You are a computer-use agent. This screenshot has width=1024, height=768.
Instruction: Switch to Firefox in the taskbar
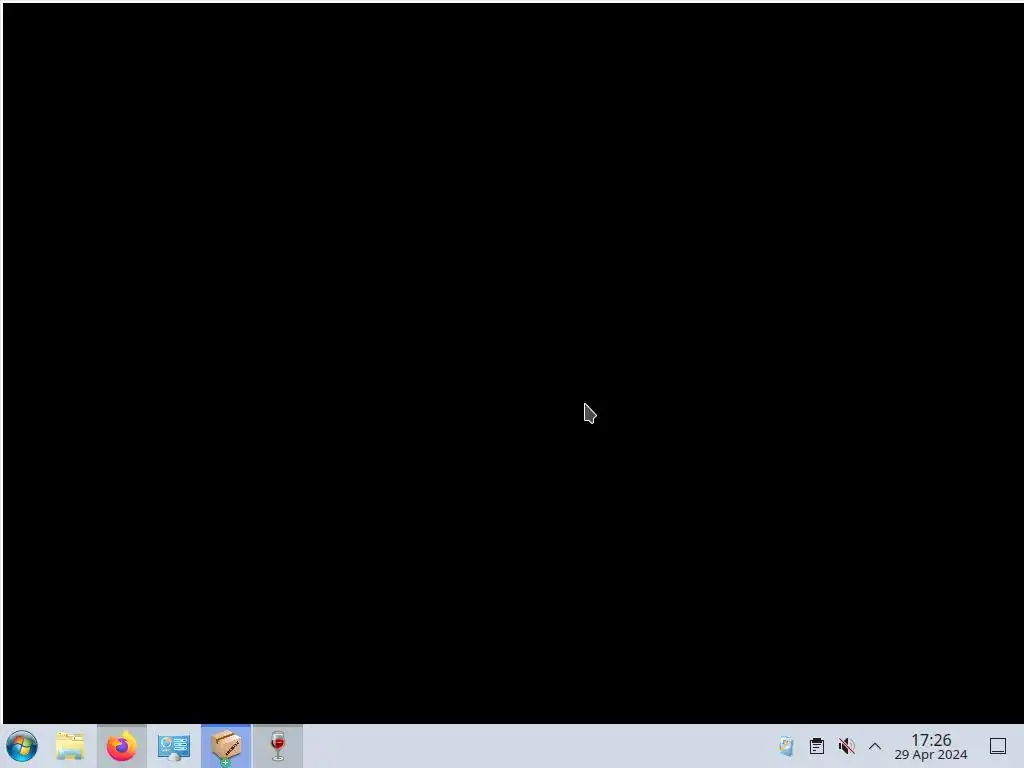point(121,746)
